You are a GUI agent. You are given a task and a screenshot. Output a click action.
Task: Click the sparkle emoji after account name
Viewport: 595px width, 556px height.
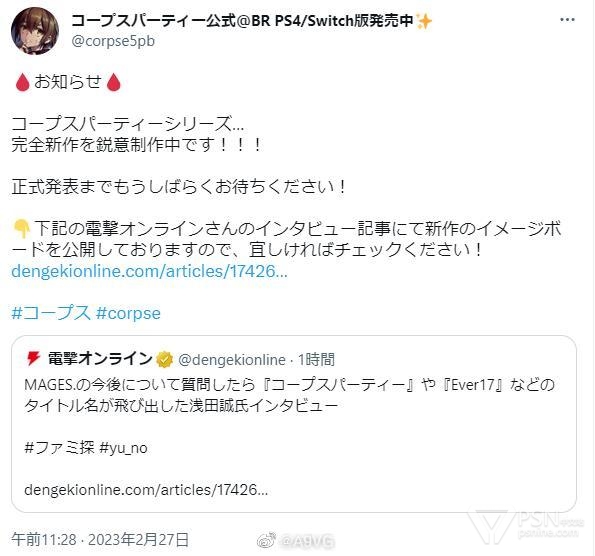pos(423,21)
